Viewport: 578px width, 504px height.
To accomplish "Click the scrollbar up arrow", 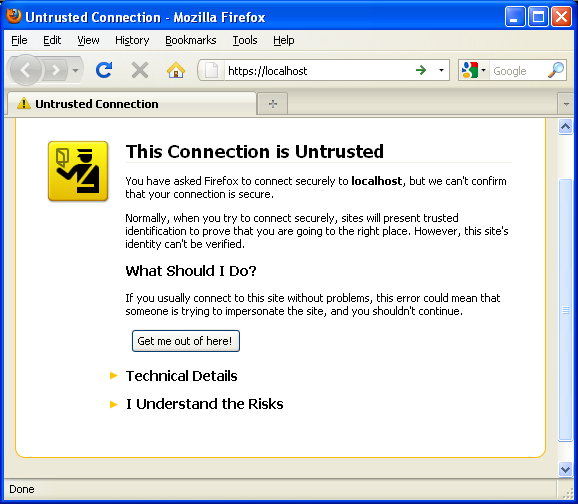I will tap(565, 127).
